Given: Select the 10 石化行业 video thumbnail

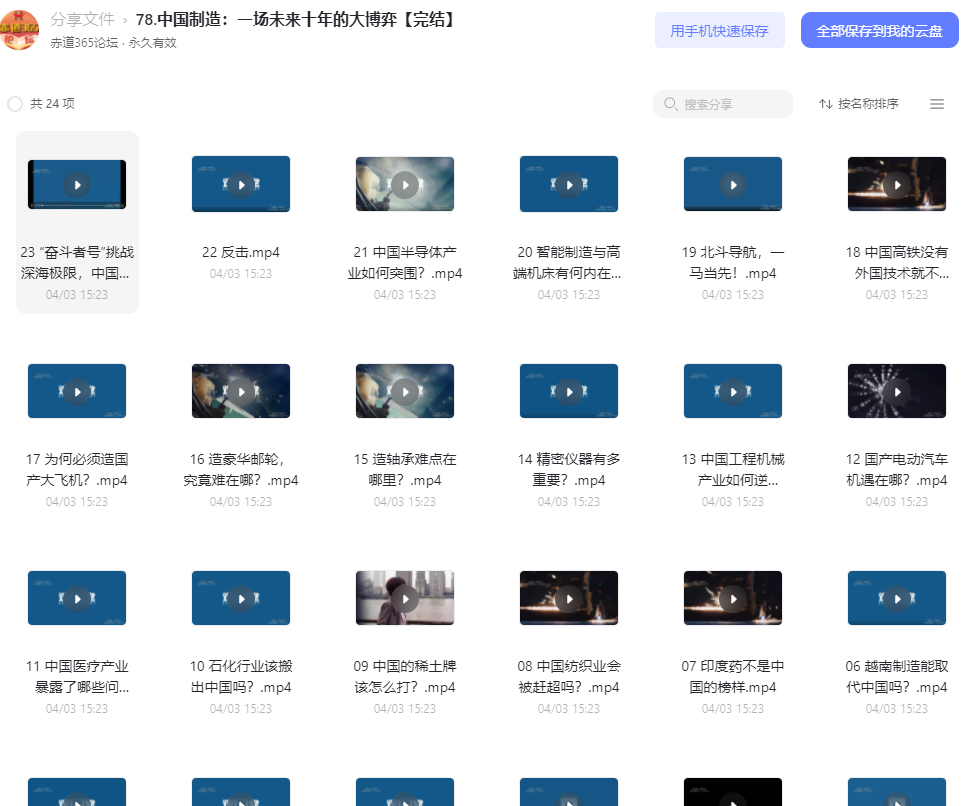Looking at the screenshot, I should (x=241, y=599).
